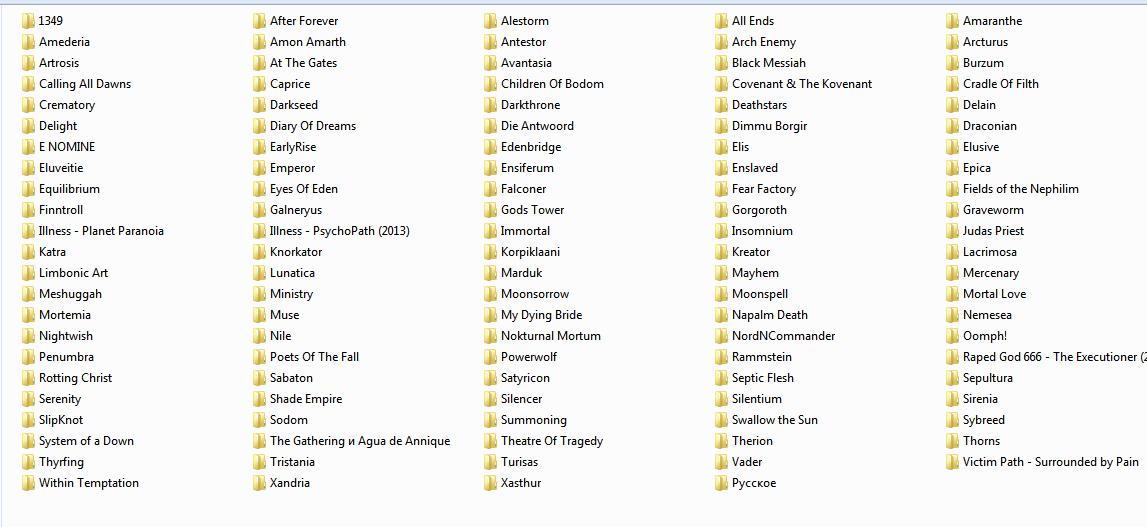Select the Arch Enemy folder name
The image size is (1147, 527).
click(x=764, y=42)
